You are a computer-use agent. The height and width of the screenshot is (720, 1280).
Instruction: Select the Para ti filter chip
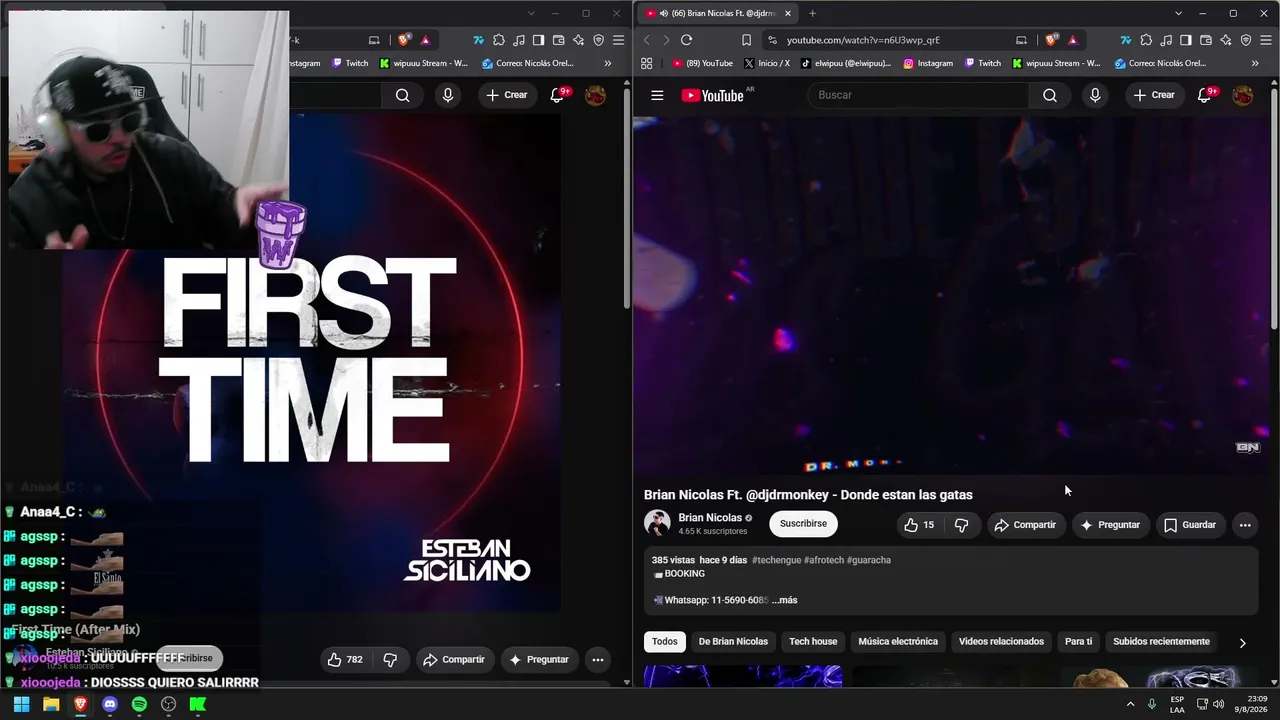click(1079, 642)
